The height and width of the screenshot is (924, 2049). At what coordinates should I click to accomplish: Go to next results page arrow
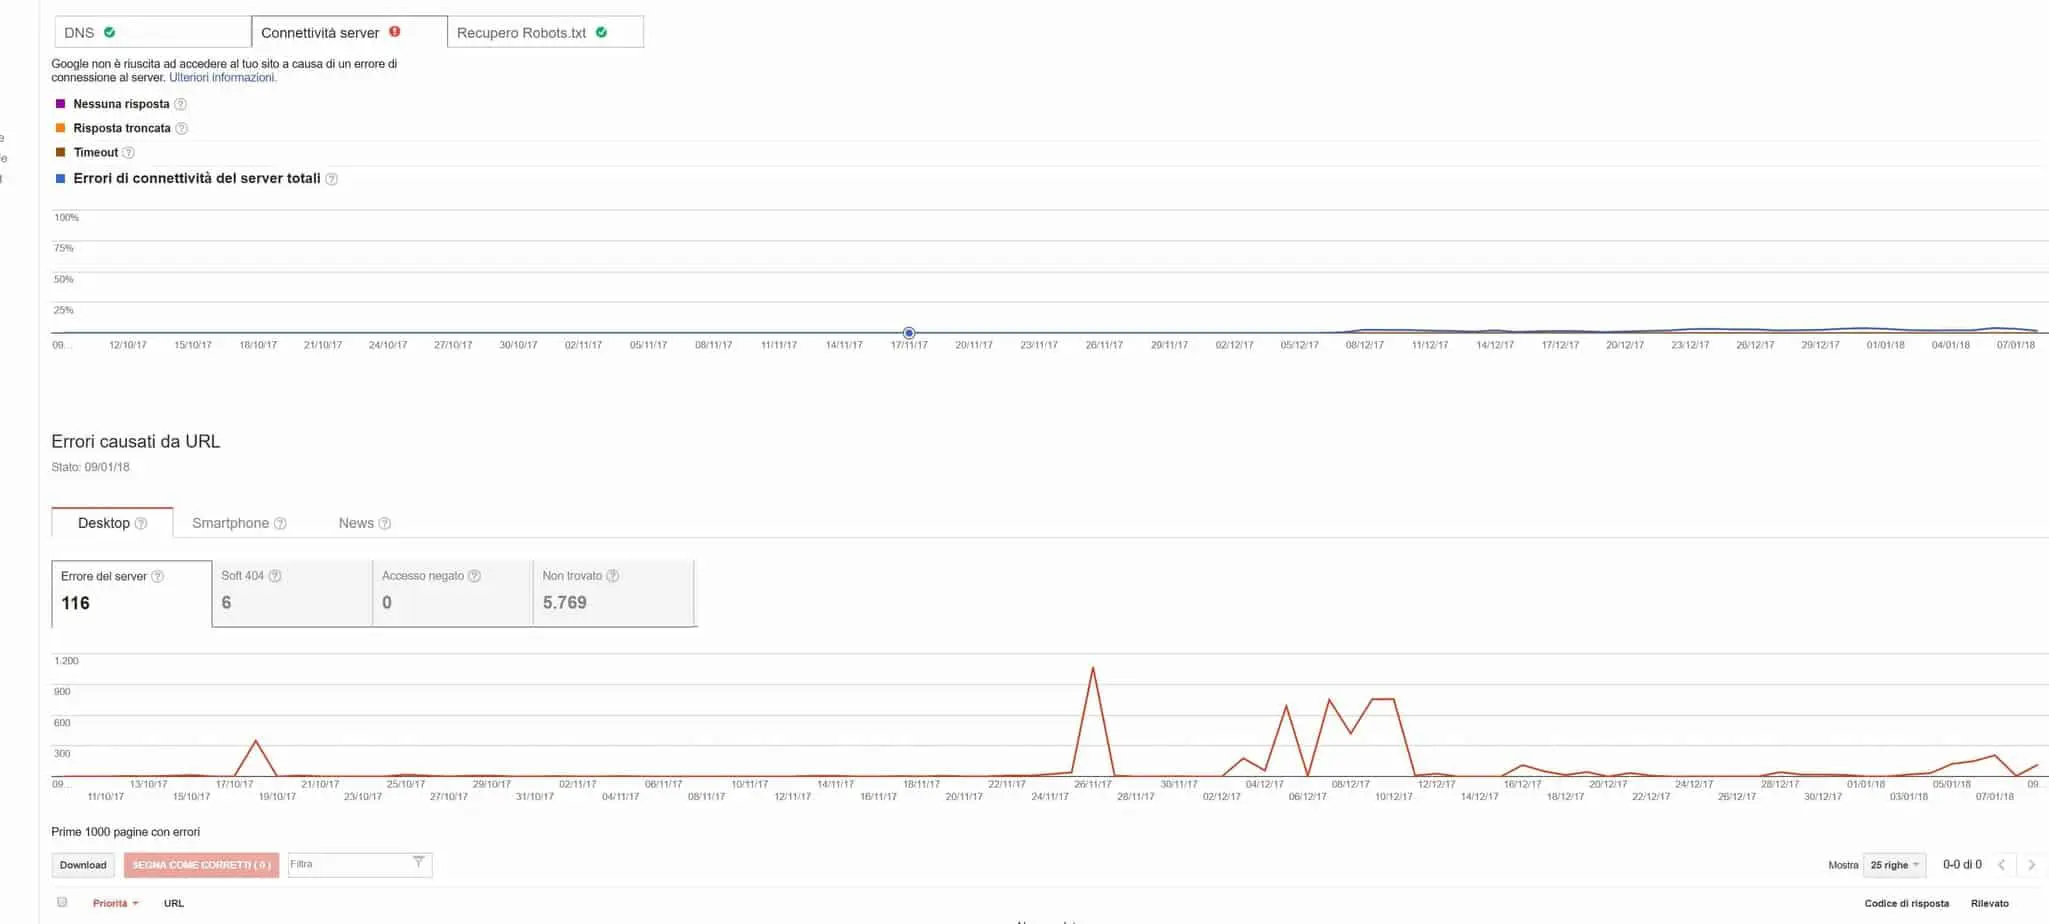click(2031, 865)
